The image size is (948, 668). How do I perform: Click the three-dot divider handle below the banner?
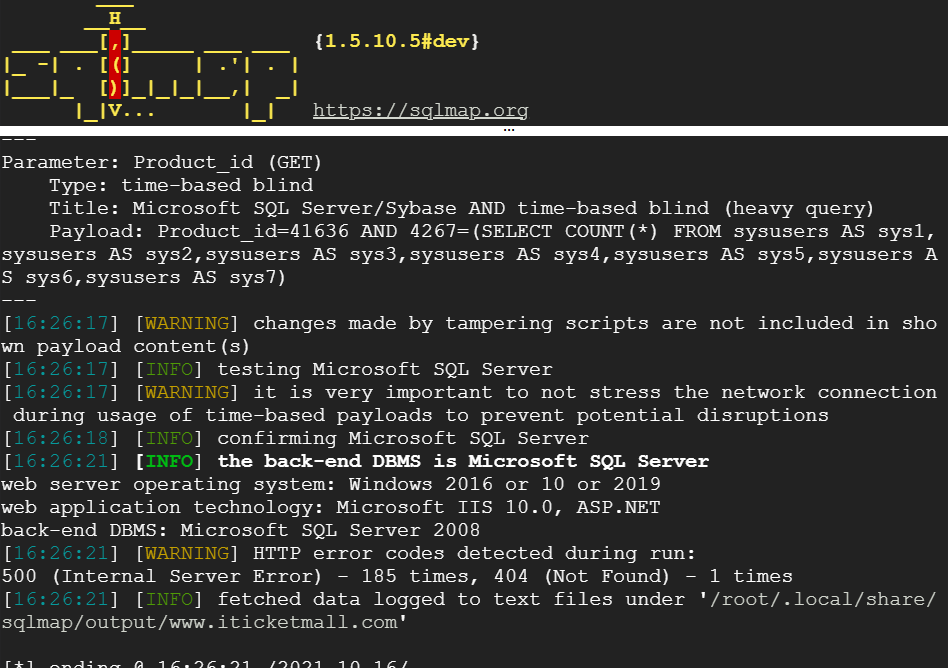click(508, 130)
